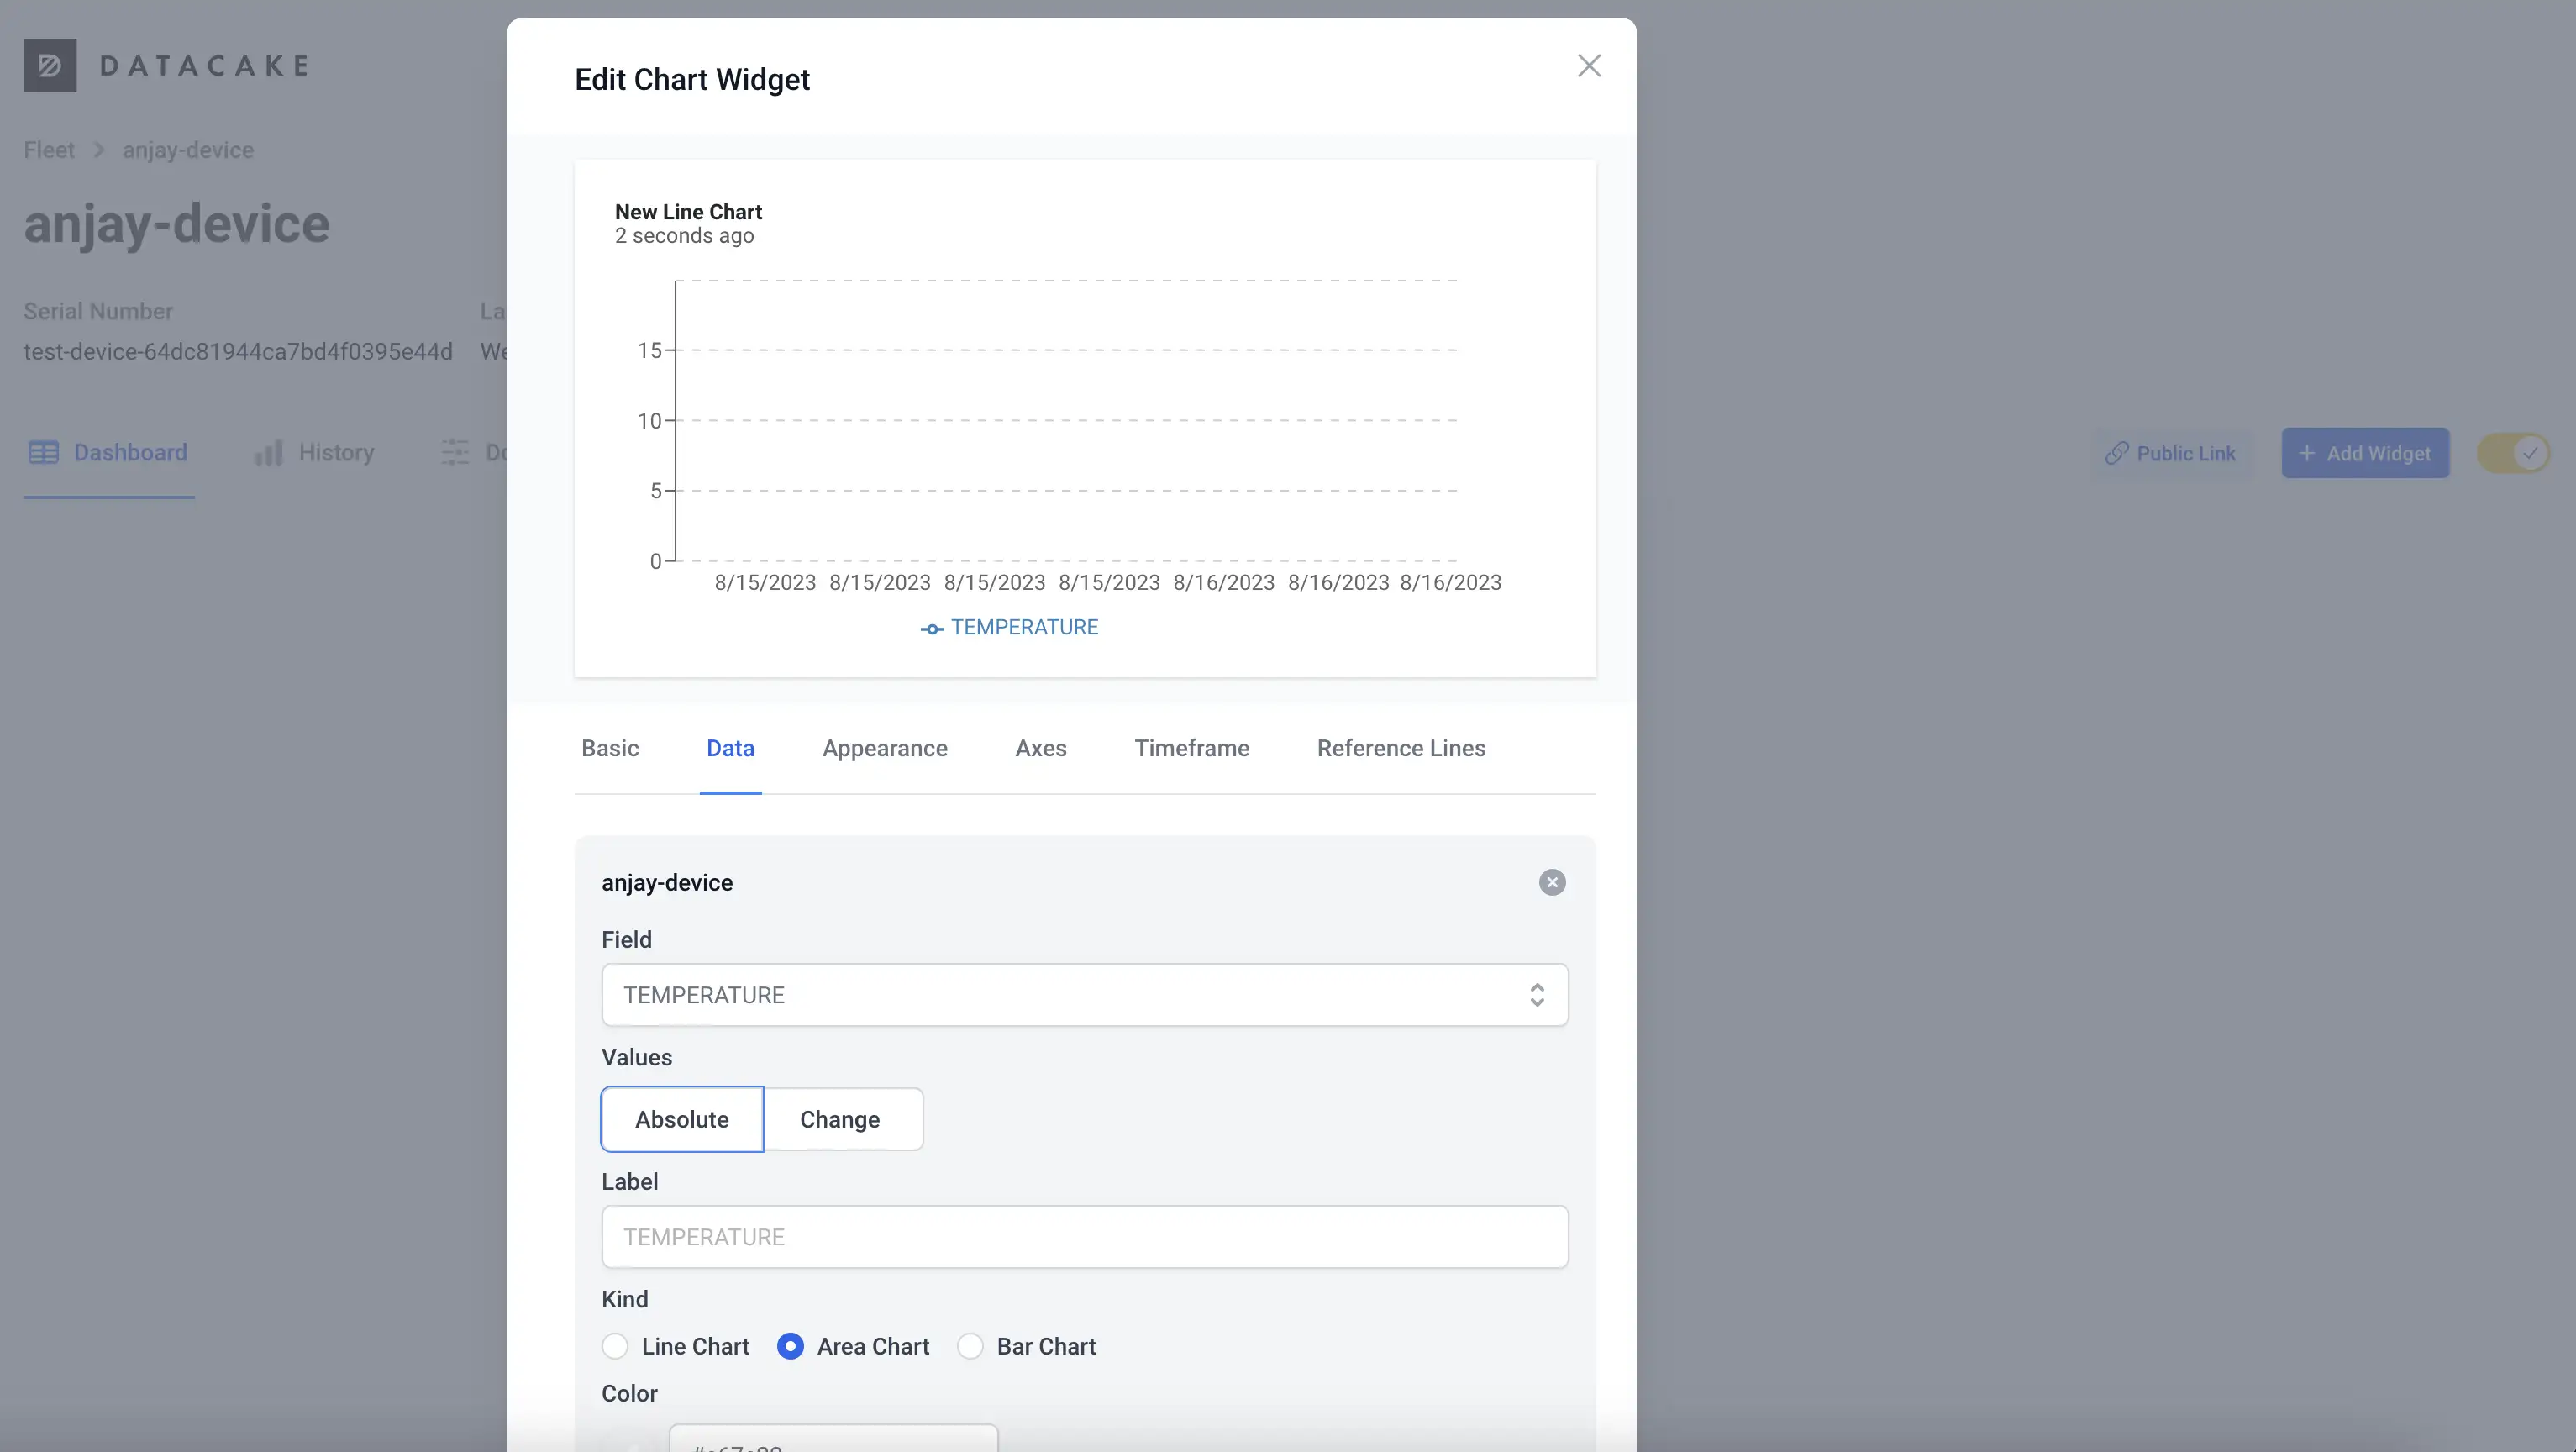Switch to the Axes tab
This screenshot has width=2576, height=1452.
1041,748
